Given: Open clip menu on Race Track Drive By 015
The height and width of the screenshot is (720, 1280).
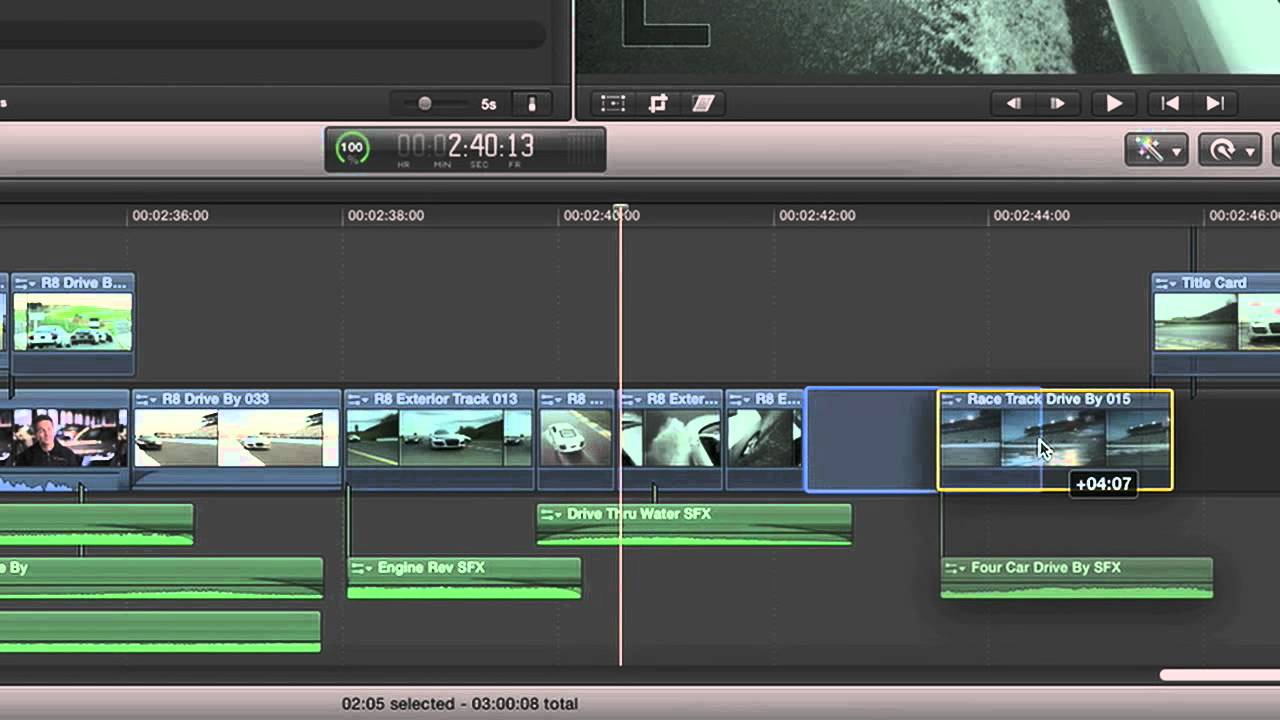Looking at the screenshot, I should pyautogui.click(x=953, y=399).
